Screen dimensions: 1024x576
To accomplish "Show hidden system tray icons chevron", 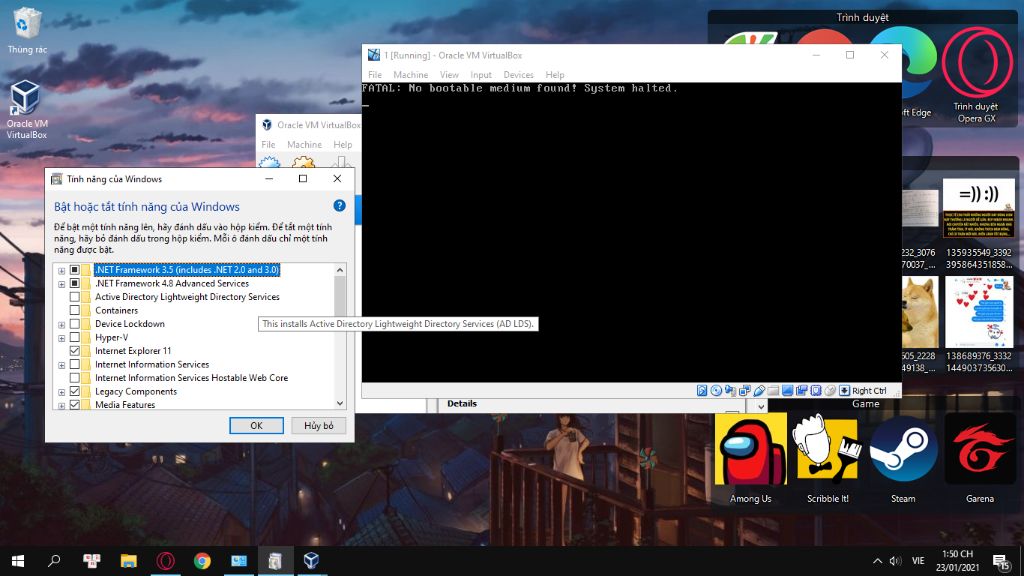I will tap(877, 561).
